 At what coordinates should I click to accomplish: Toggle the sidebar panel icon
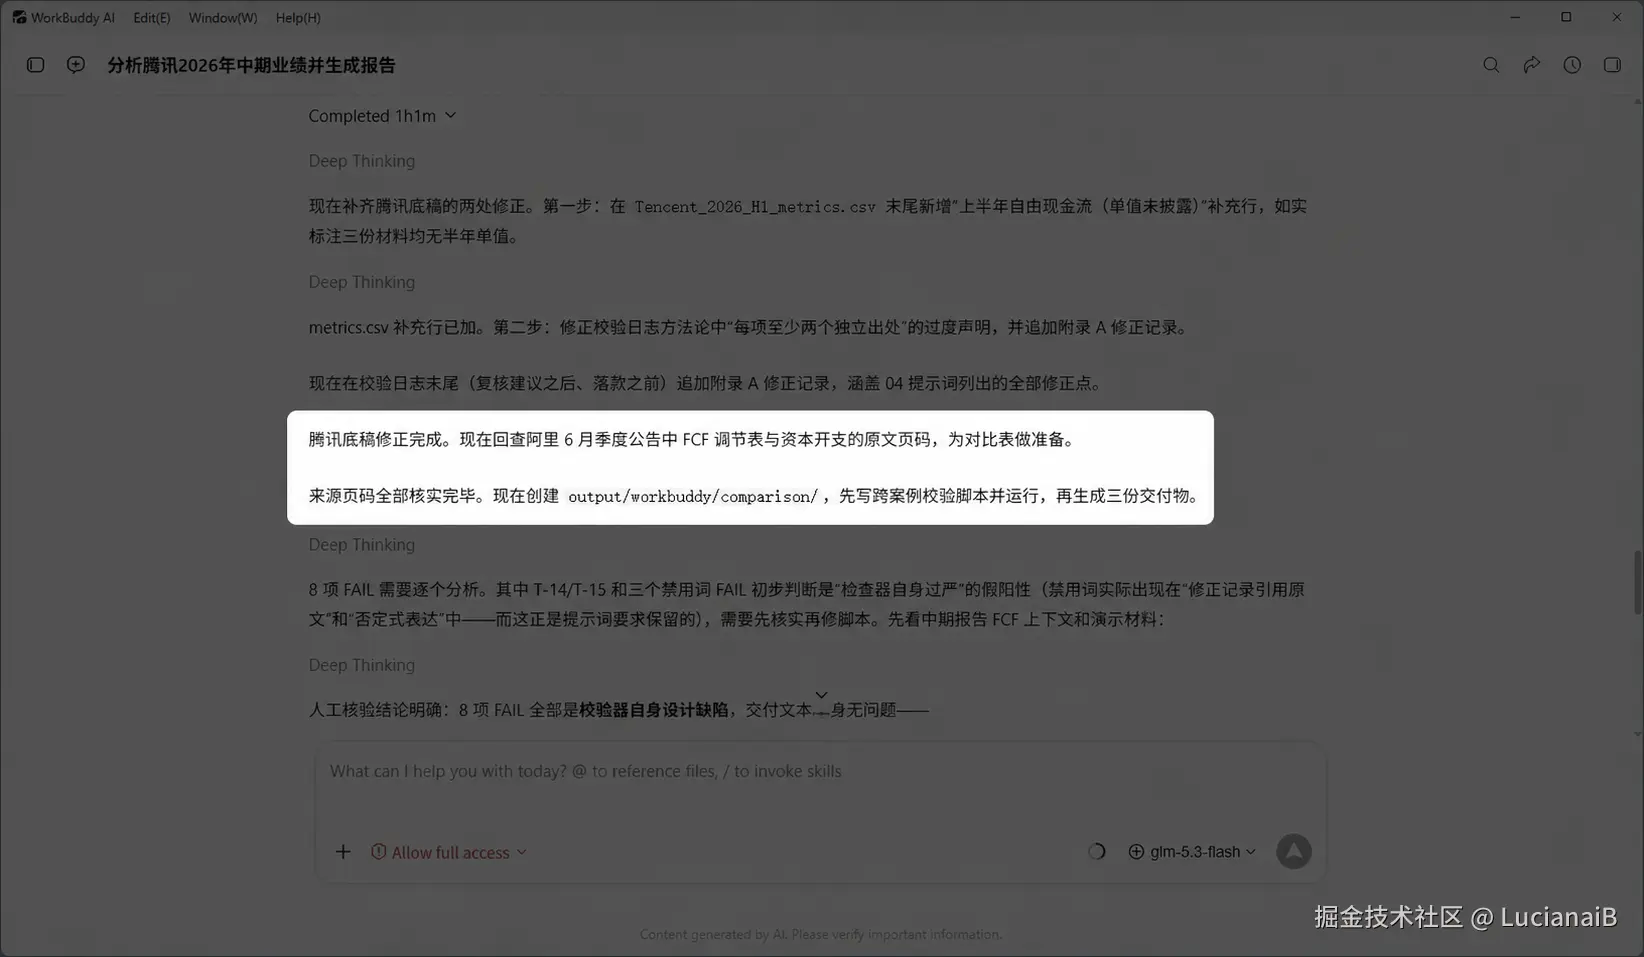click(35, 65)
